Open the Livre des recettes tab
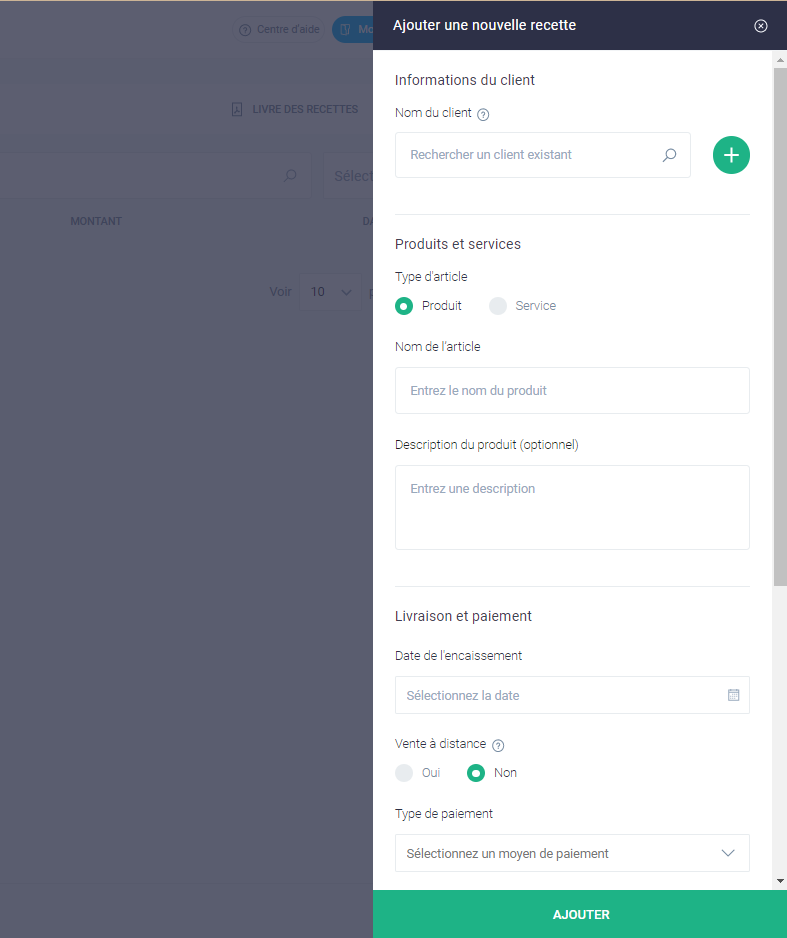 pyautogui.click(x=295, y=109)
